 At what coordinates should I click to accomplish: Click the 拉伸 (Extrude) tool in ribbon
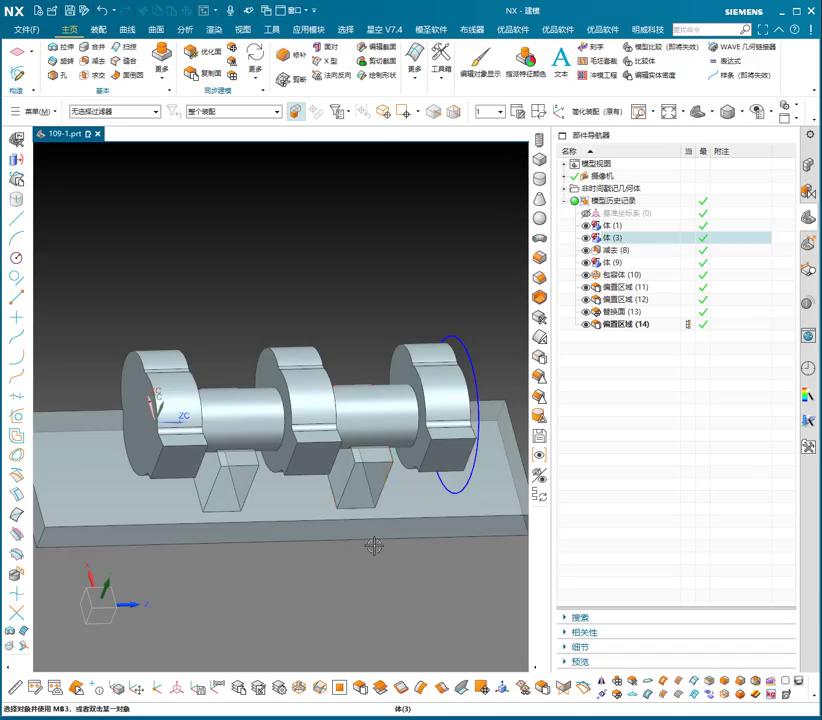60,47
